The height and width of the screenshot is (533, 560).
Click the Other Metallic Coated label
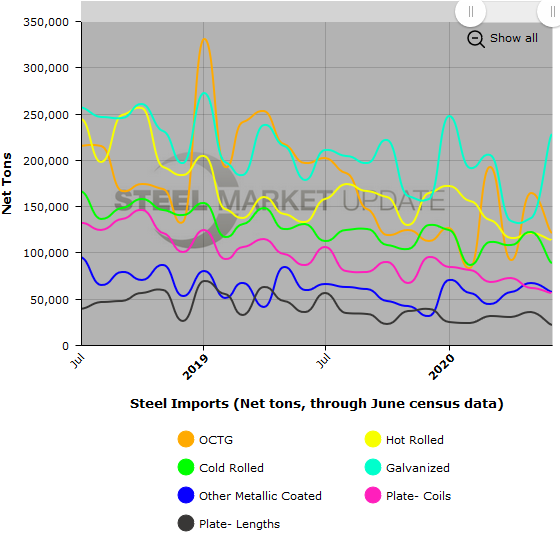tap(260, 496)
